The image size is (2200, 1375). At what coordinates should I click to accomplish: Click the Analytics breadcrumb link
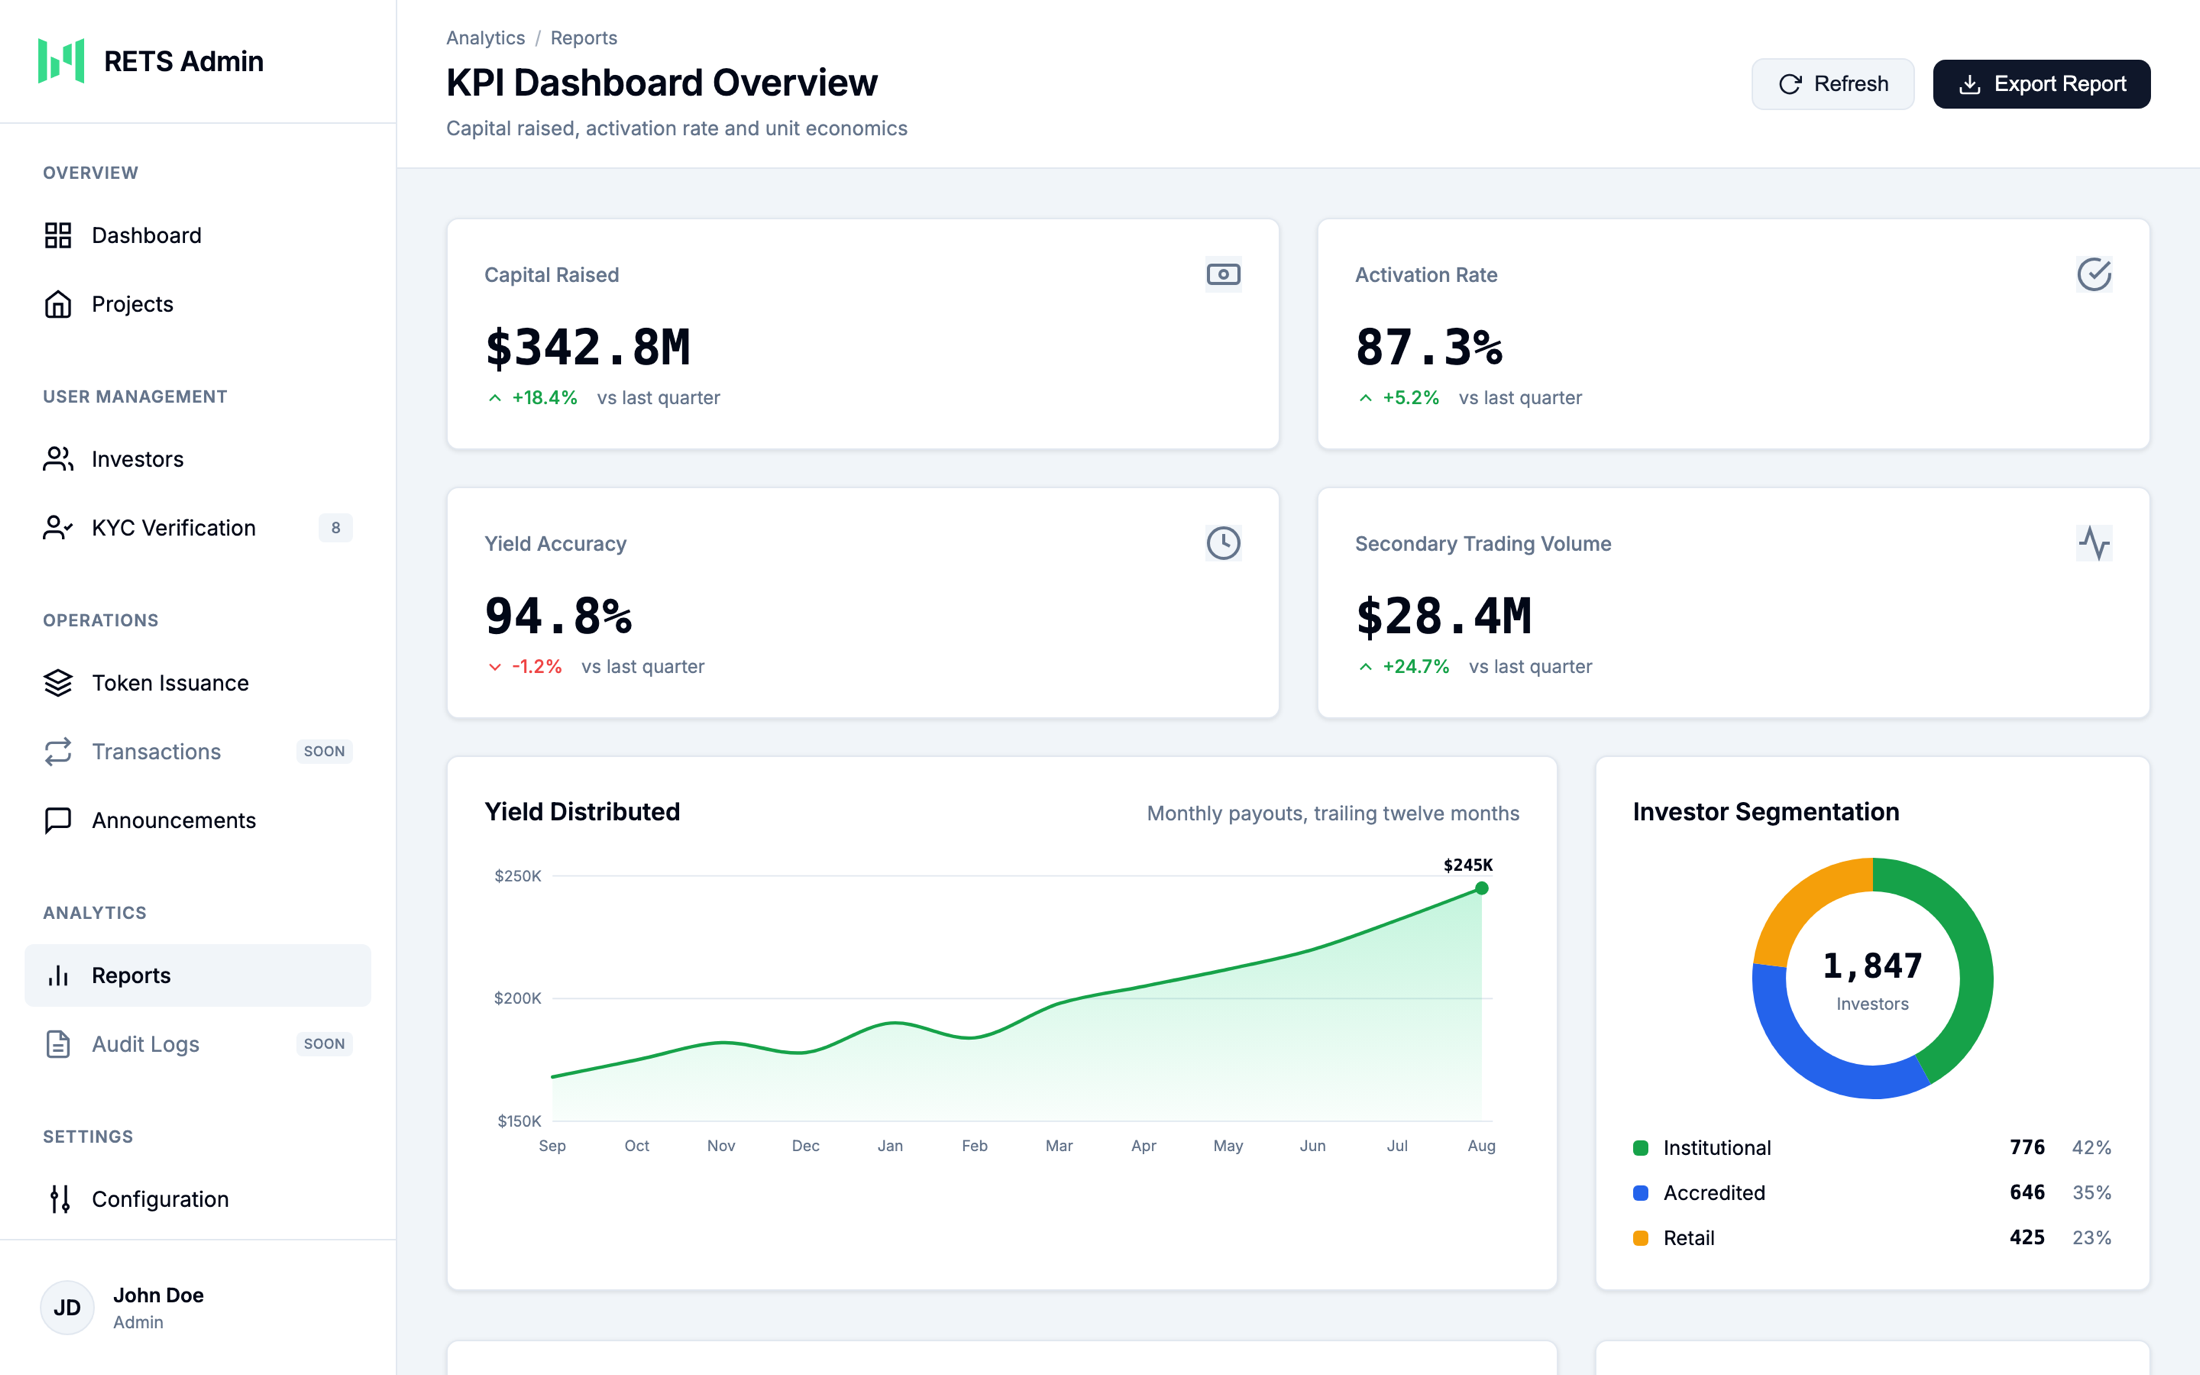tap(485, 38)
